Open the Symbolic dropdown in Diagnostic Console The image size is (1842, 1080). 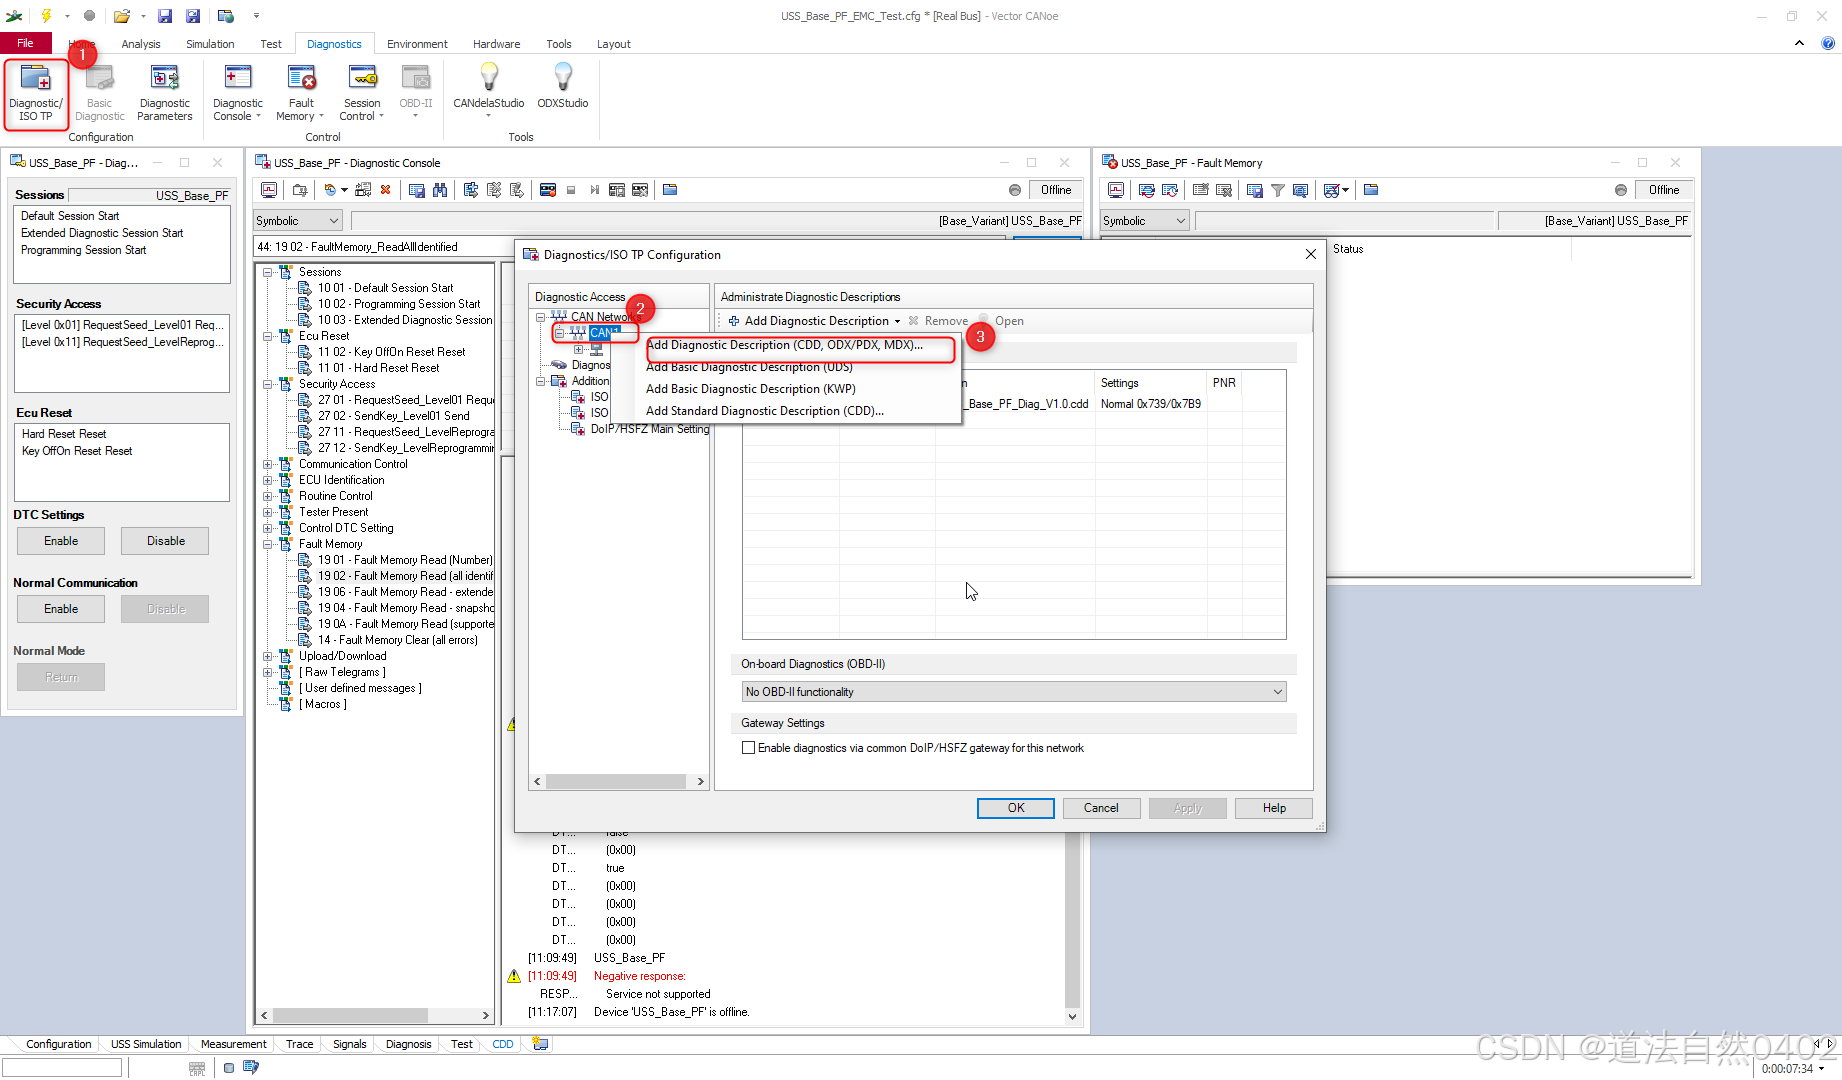[298, 221]
